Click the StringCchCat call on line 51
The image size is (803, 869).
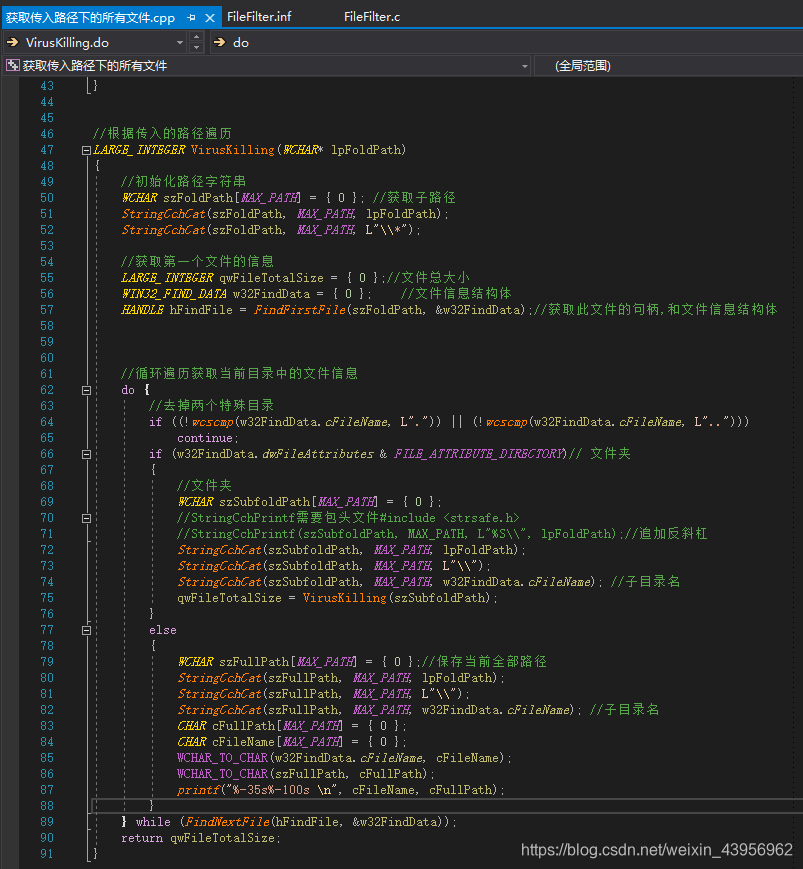163,214
